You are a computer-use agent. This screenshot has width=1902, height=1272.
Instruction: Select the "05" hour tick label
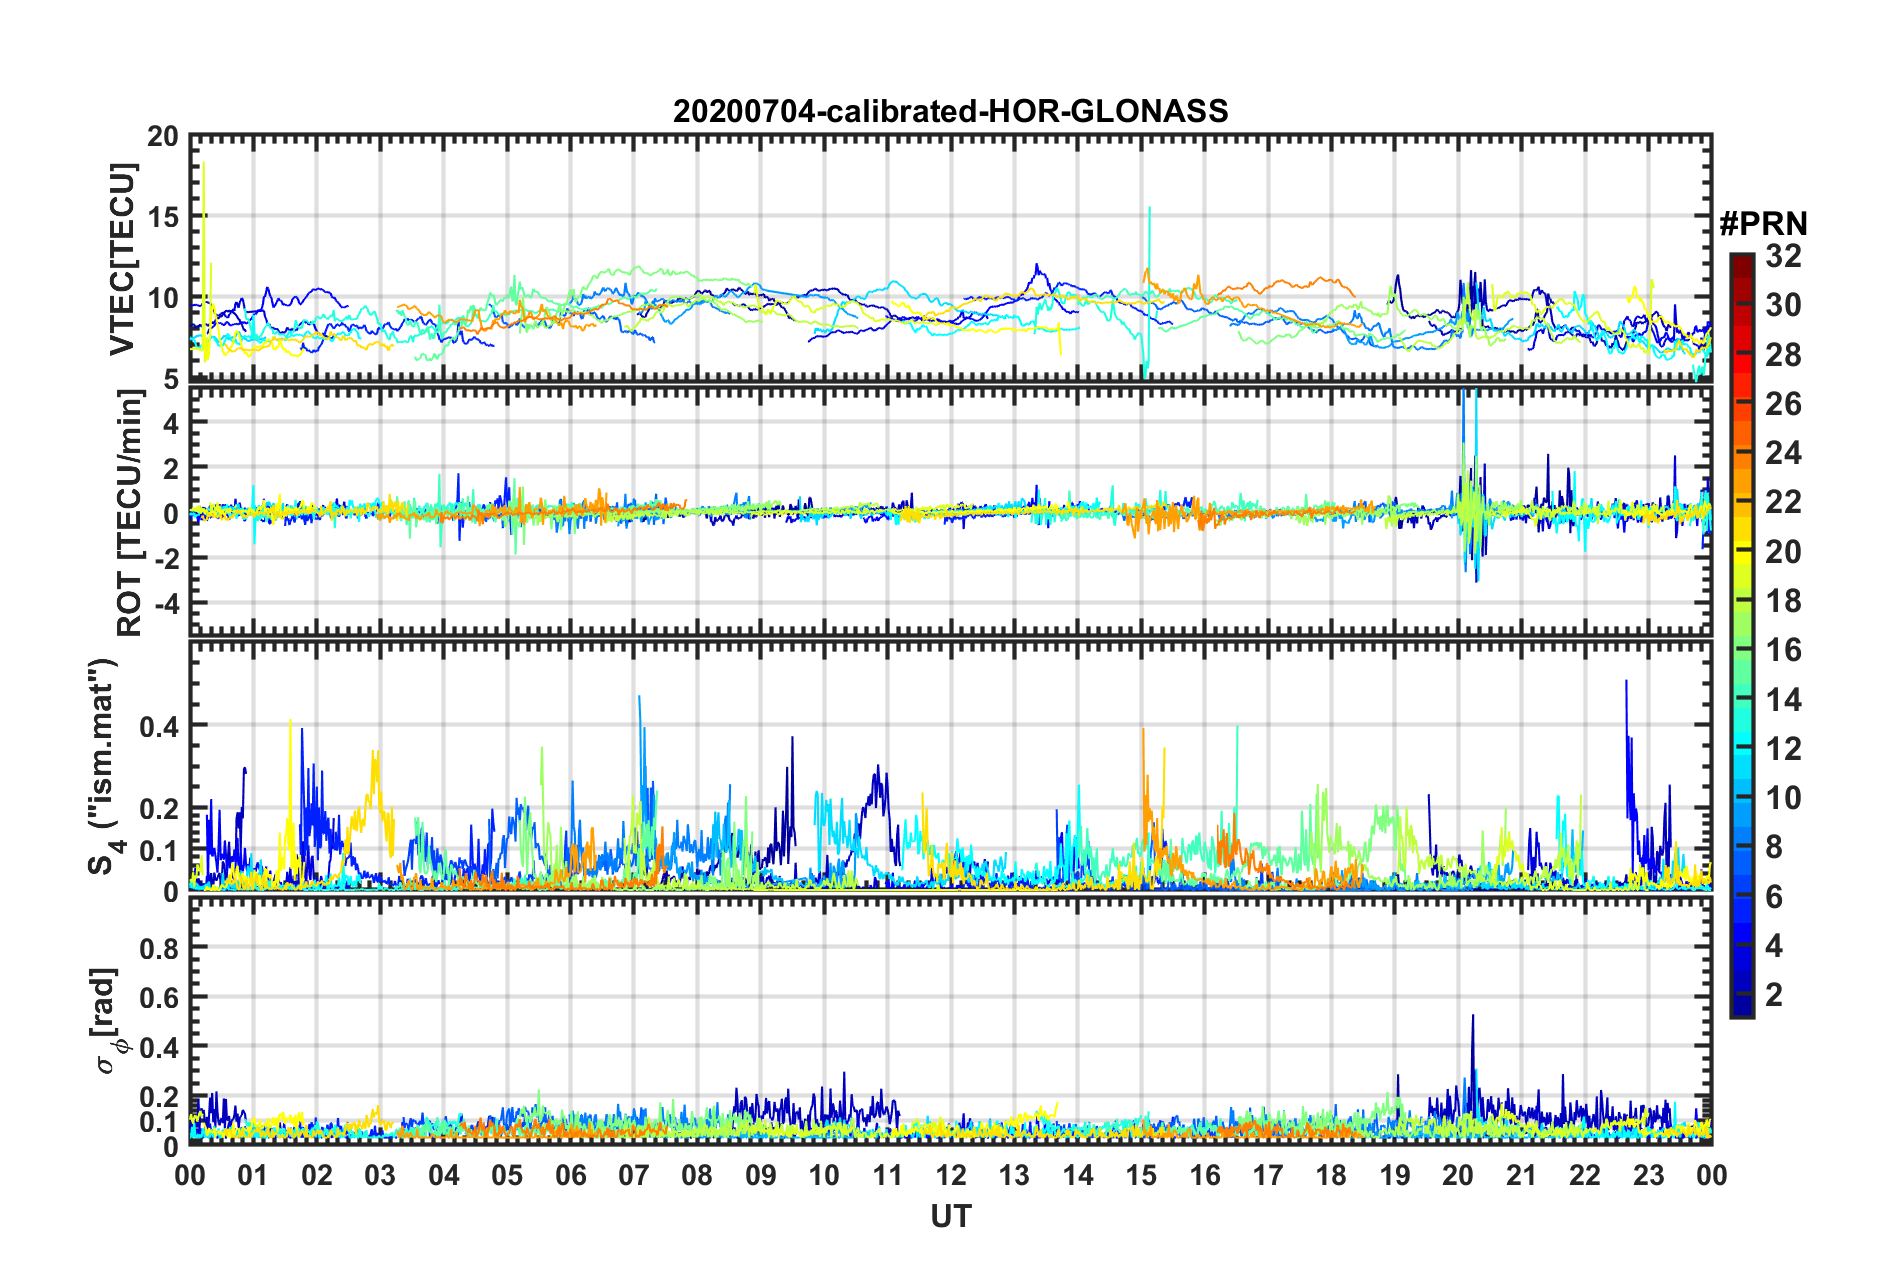pyautogui.click(x=507, y=1175)
